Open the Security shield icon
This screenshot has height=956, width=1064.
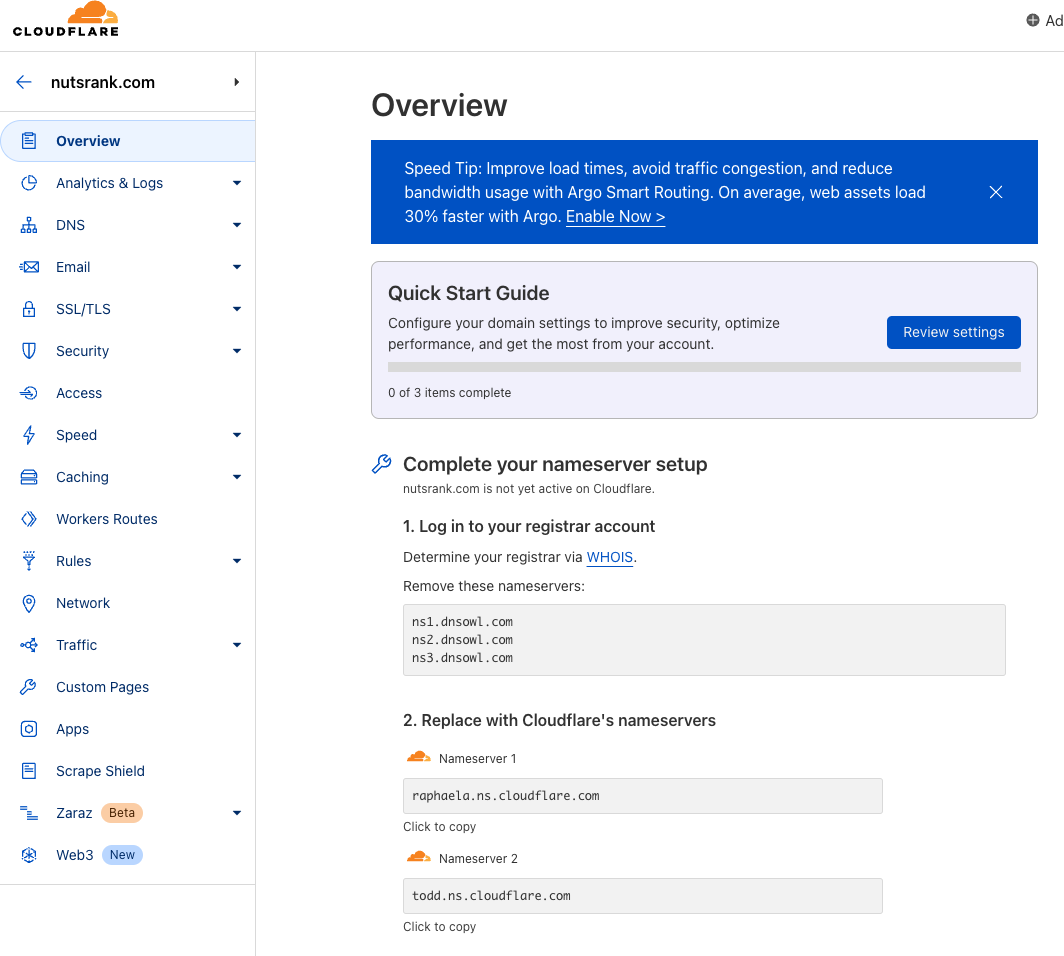pyautogui.click(x=27, y=351)
